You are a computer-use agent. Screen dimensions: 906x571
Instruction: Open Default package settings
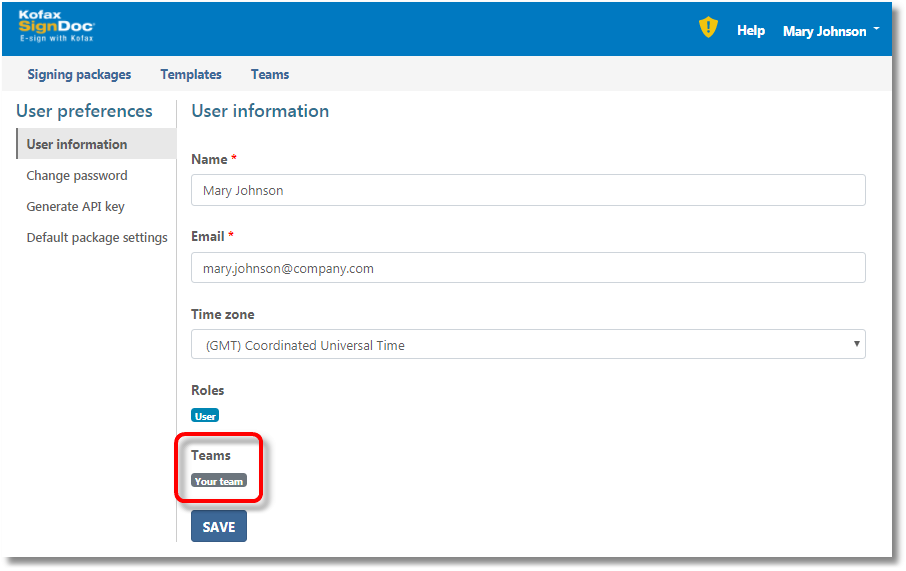point(97,237)
